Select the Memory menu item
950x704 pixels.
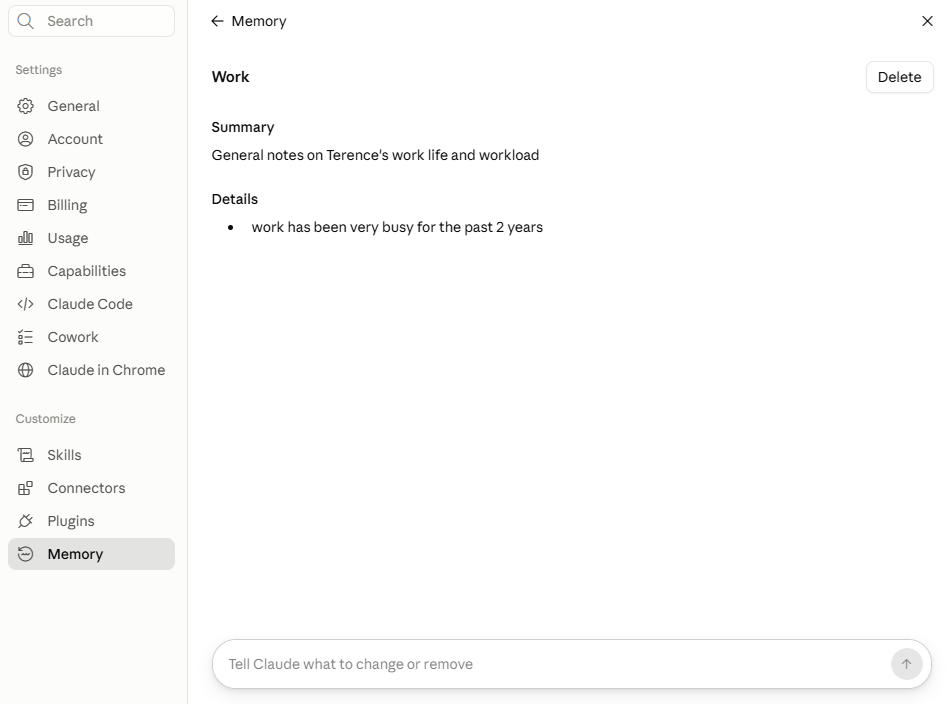(91, 554)
